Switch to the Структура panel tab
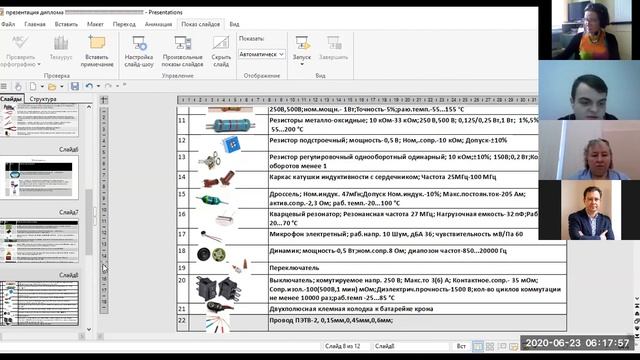The width and height of the screenshot is (640, 360). [43, 99]
